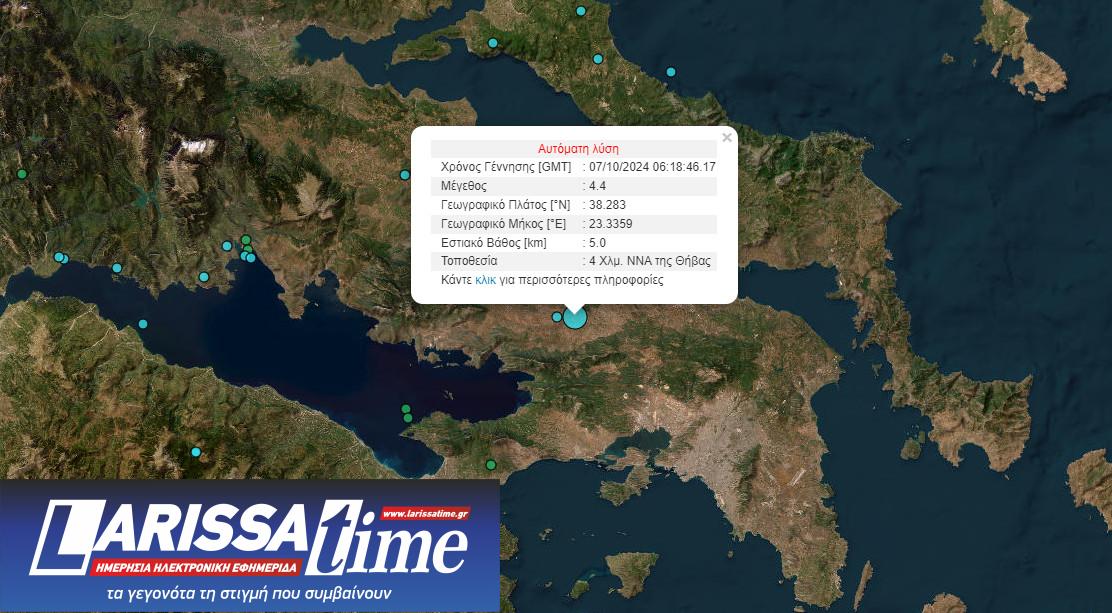Select the lone marker in the Gulf of Corinth waters
The image size is (1112, 613).
pos(143,324)
